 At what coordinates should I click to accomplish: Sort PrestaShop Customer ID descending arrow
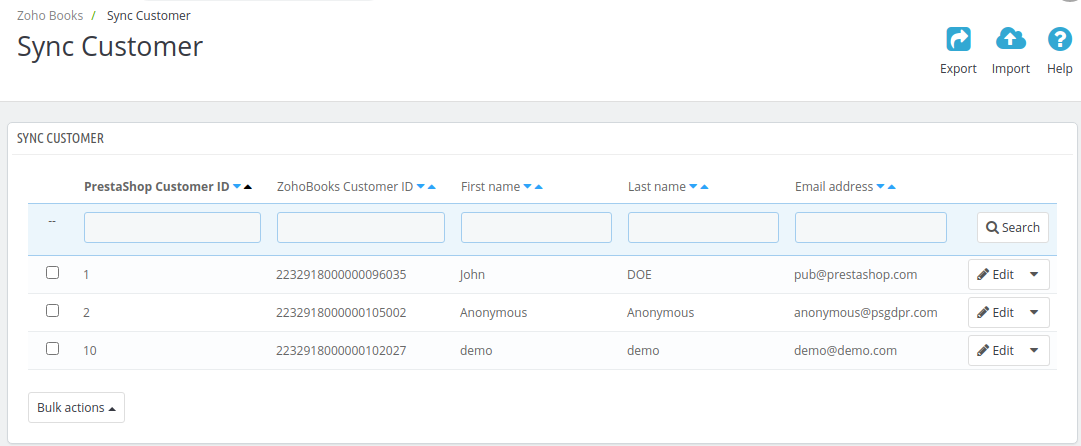[x=237, y=187]
